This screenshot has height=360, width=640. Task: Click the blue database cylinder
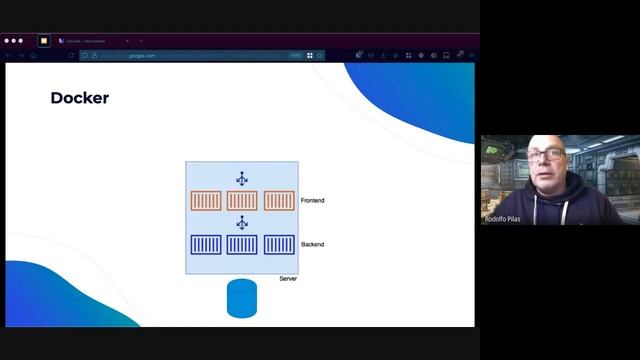(242, 298)
